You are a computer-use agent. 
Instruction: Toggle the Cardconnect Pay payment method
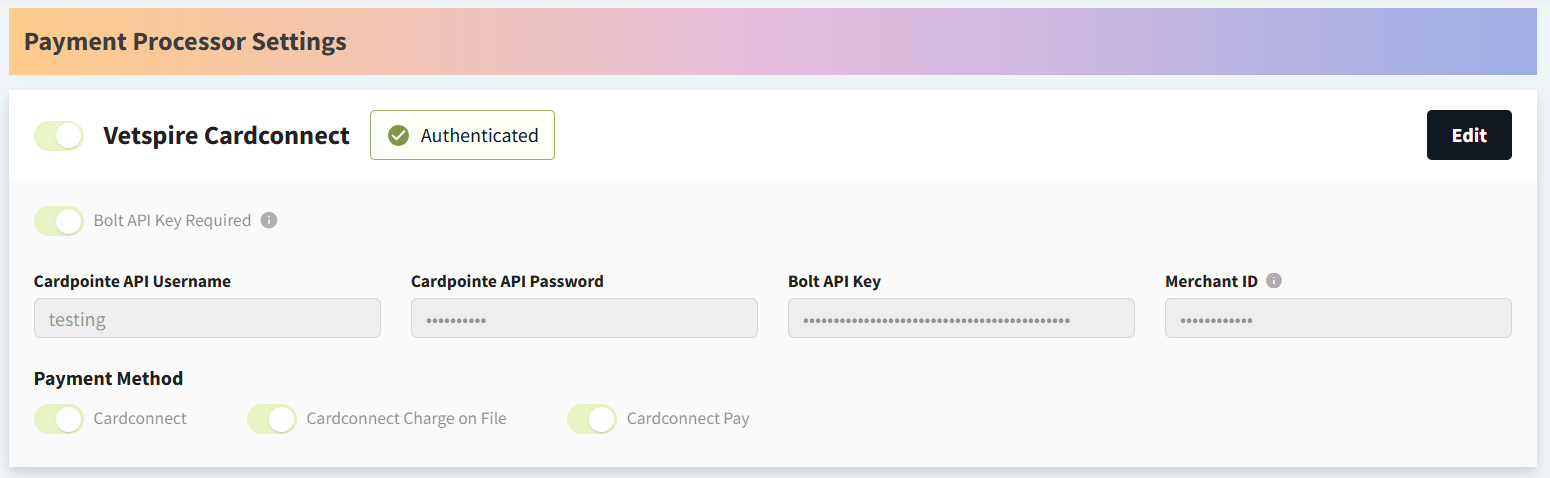pos(592,419)
